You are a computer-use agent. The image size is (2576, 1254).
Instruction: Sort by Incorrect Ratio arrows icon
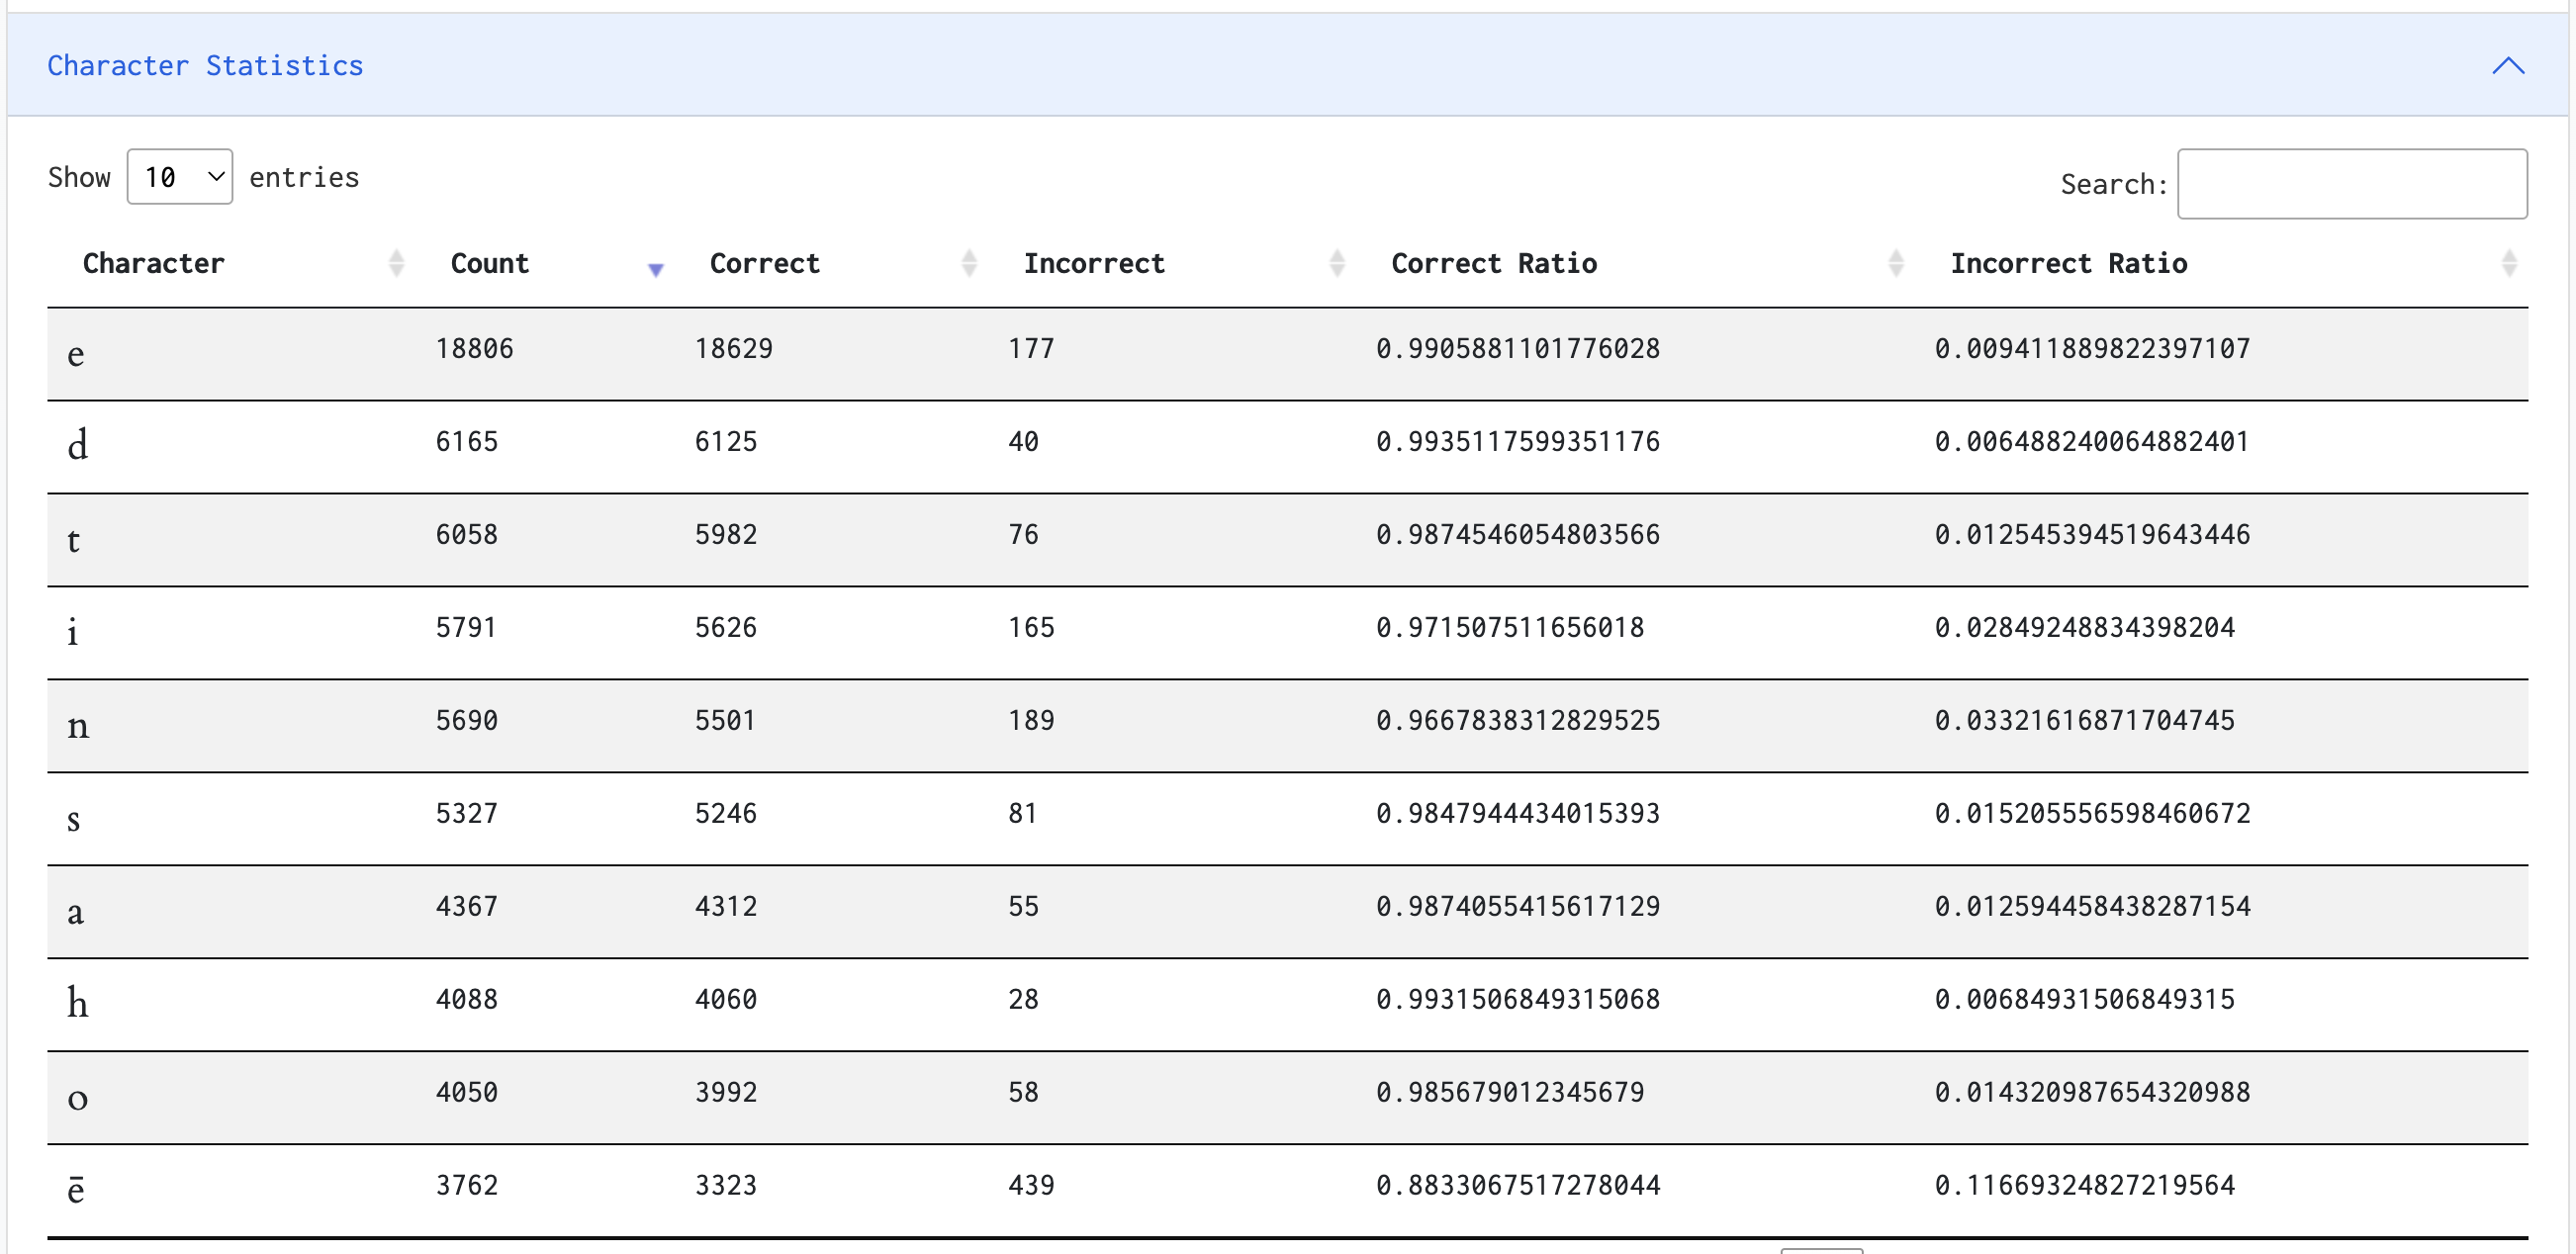[2508, 263]
